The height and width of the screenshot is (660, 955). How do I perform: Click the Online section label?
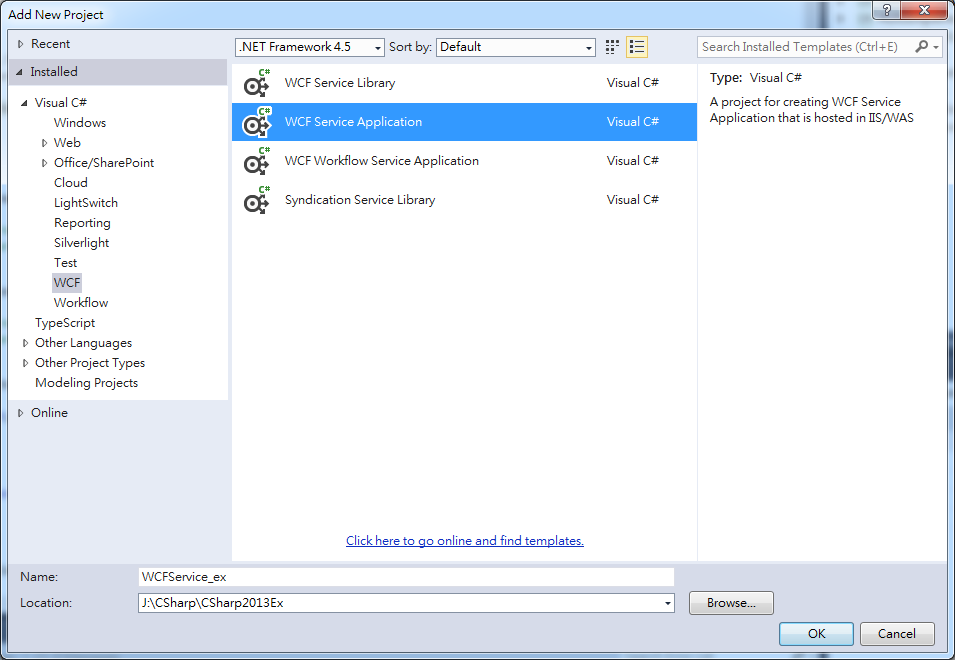(x=49, y=413)
